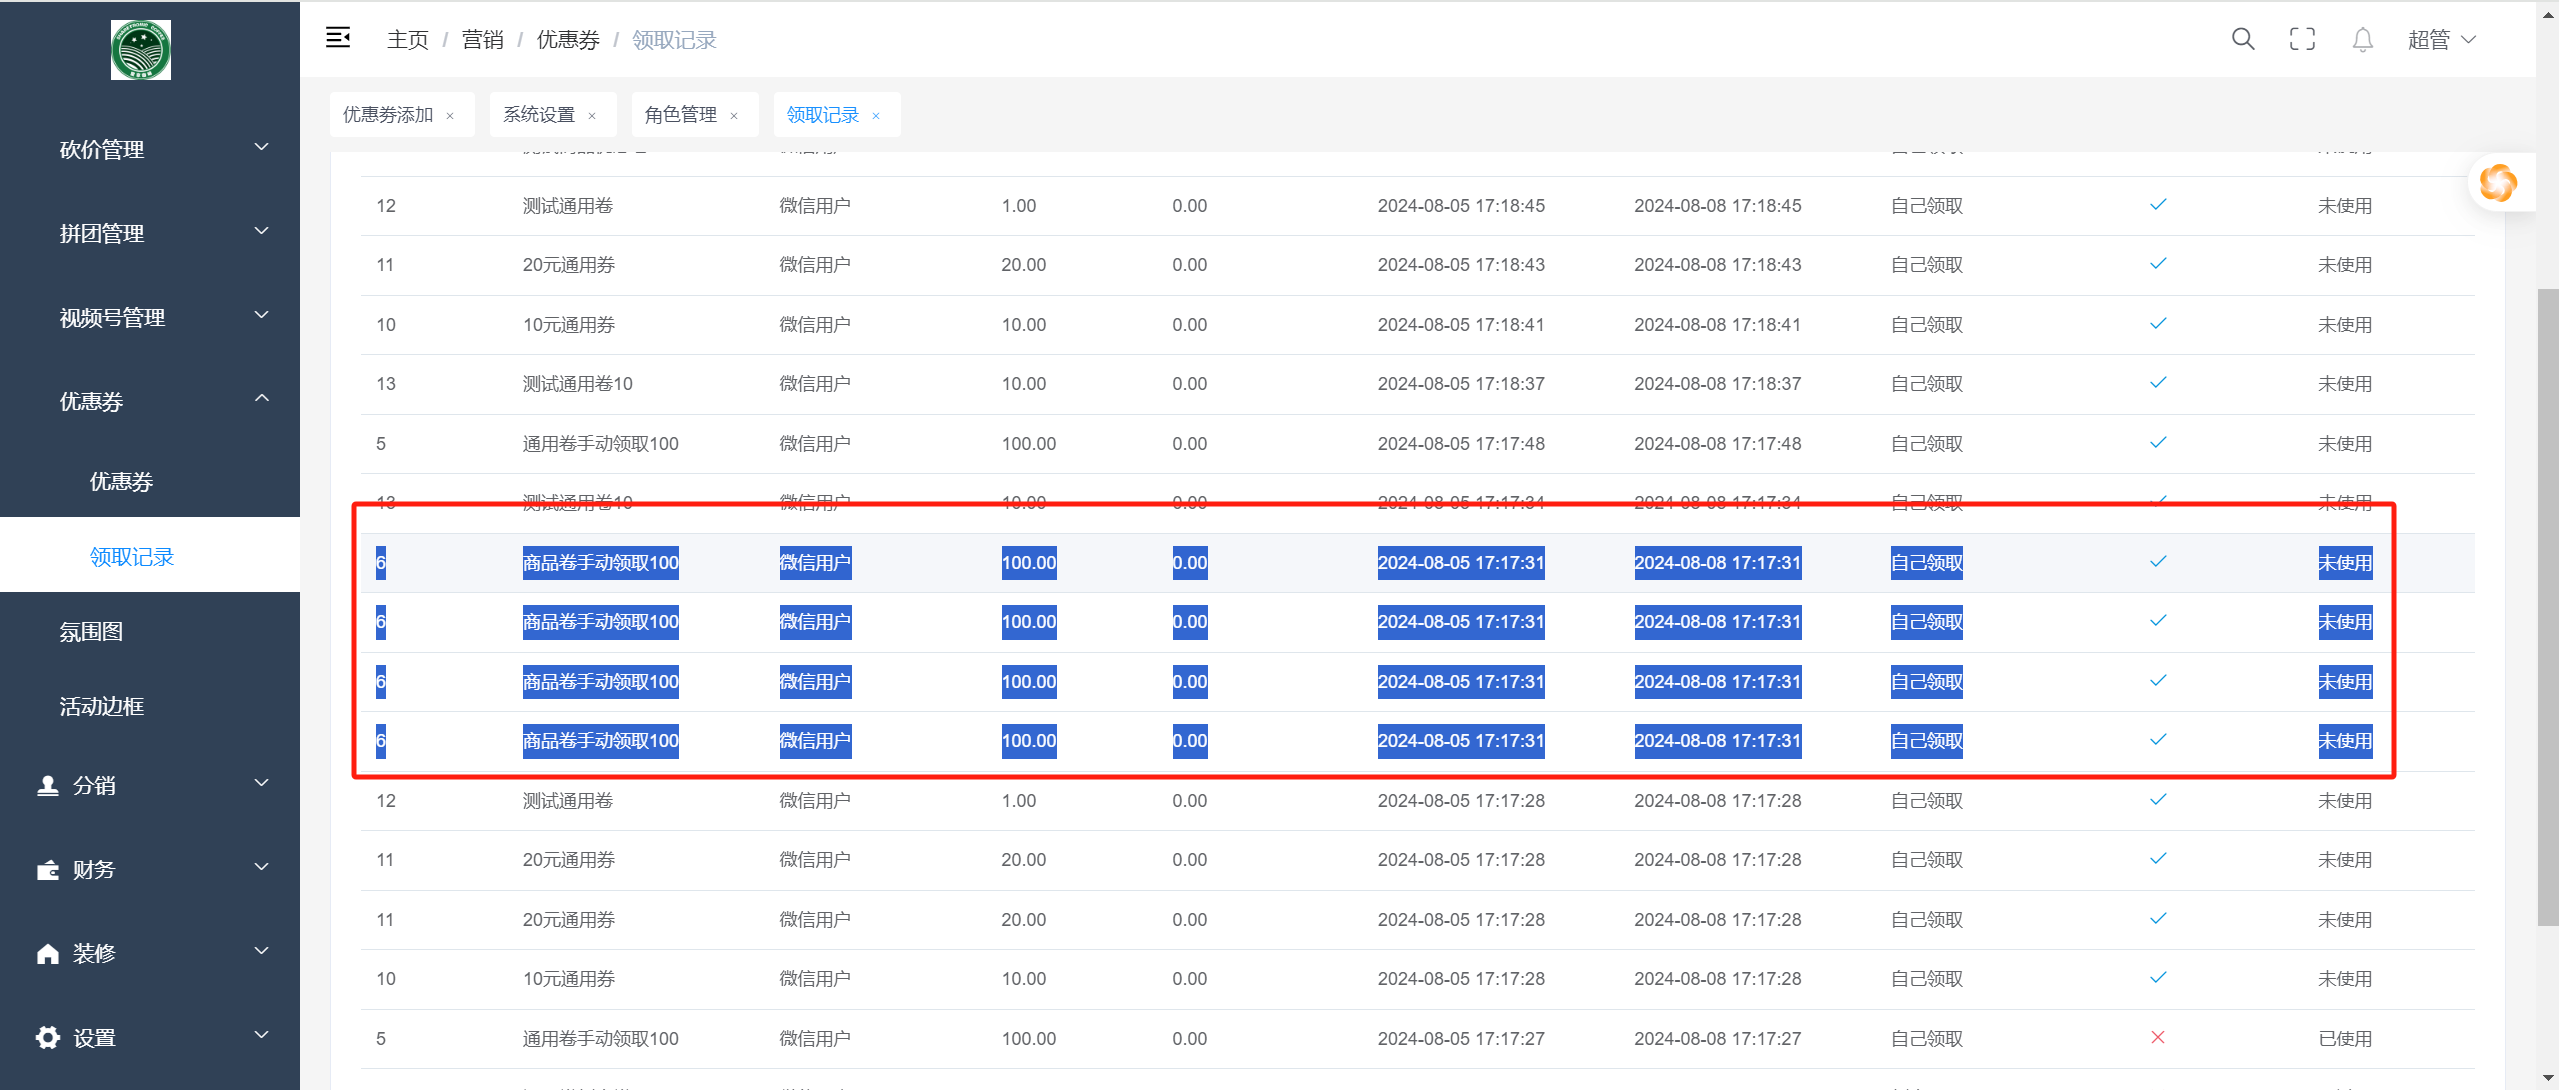The width and height of the screenshot is (2559, 1090).
Task: Expand the 装修 menu chevron
Action: point(262,951)
